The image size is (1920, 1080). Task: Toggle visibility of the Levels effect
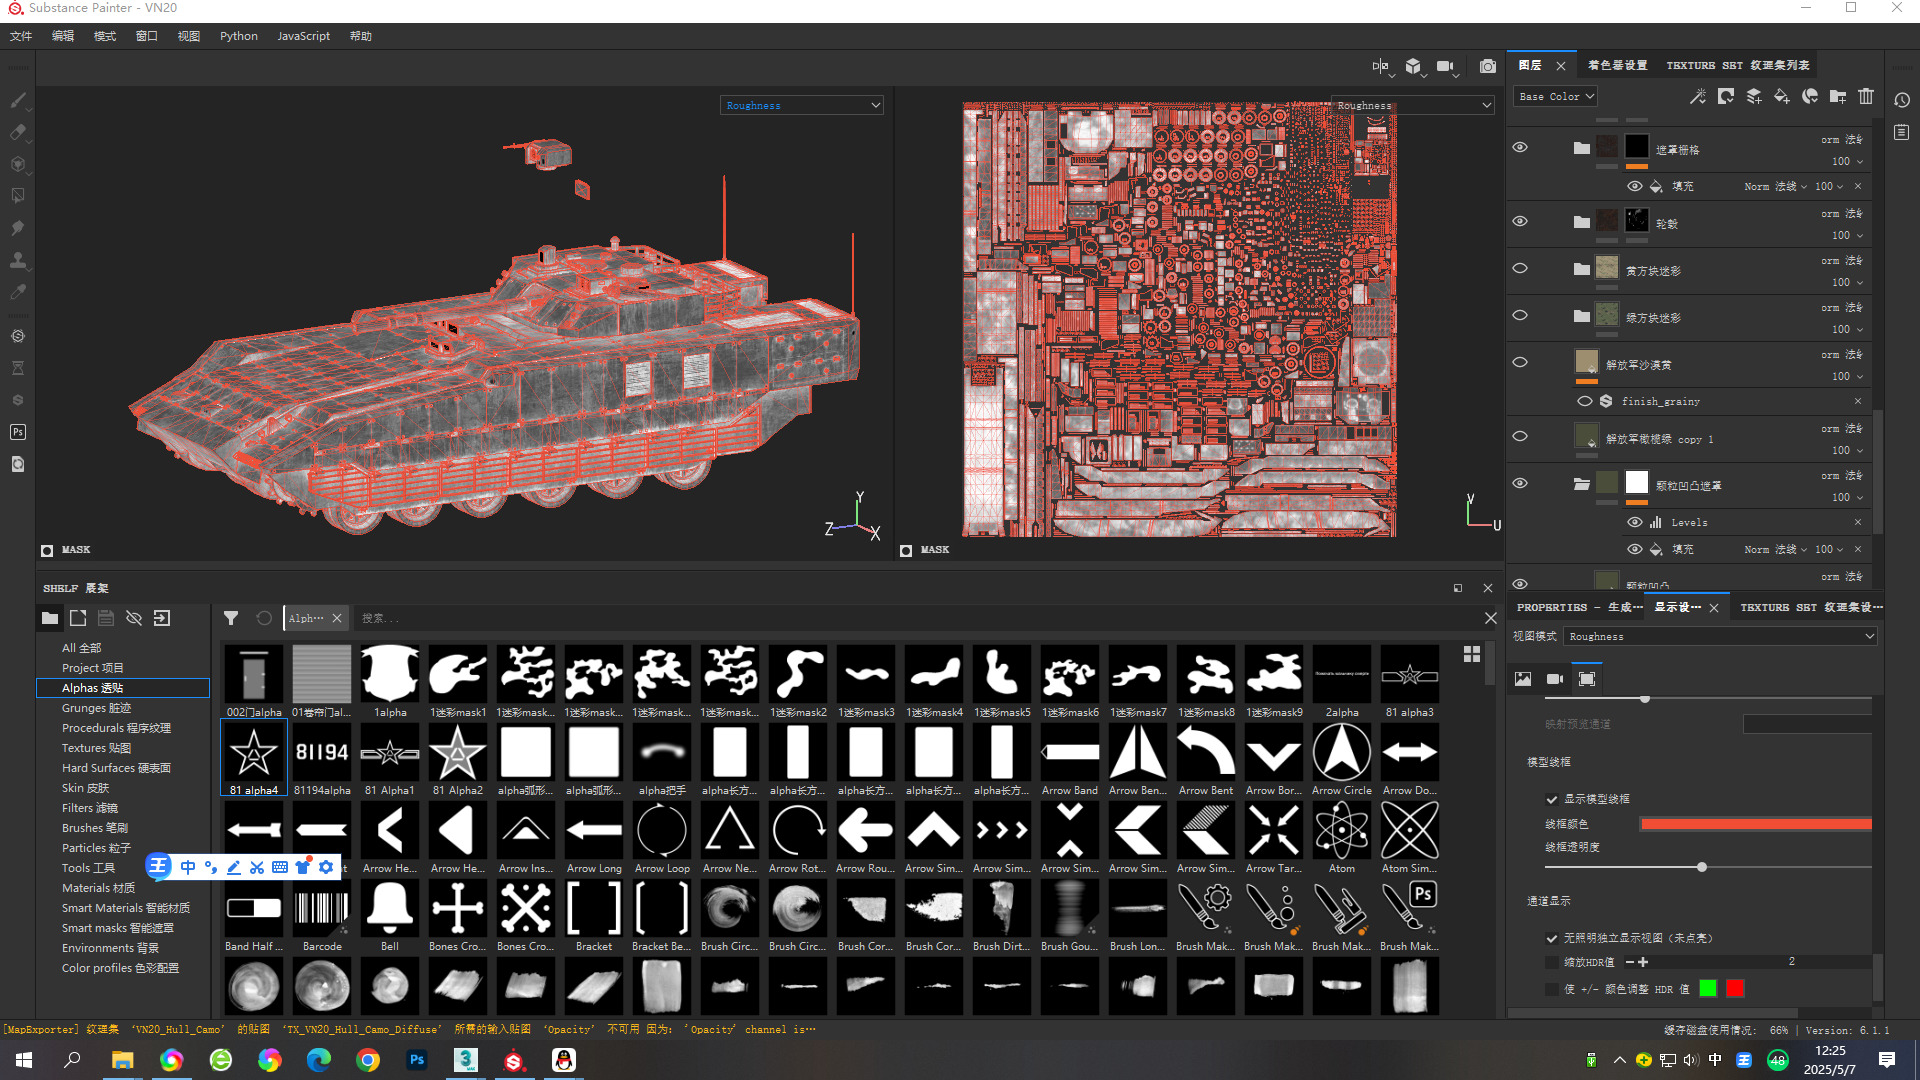coord(1635,522)
